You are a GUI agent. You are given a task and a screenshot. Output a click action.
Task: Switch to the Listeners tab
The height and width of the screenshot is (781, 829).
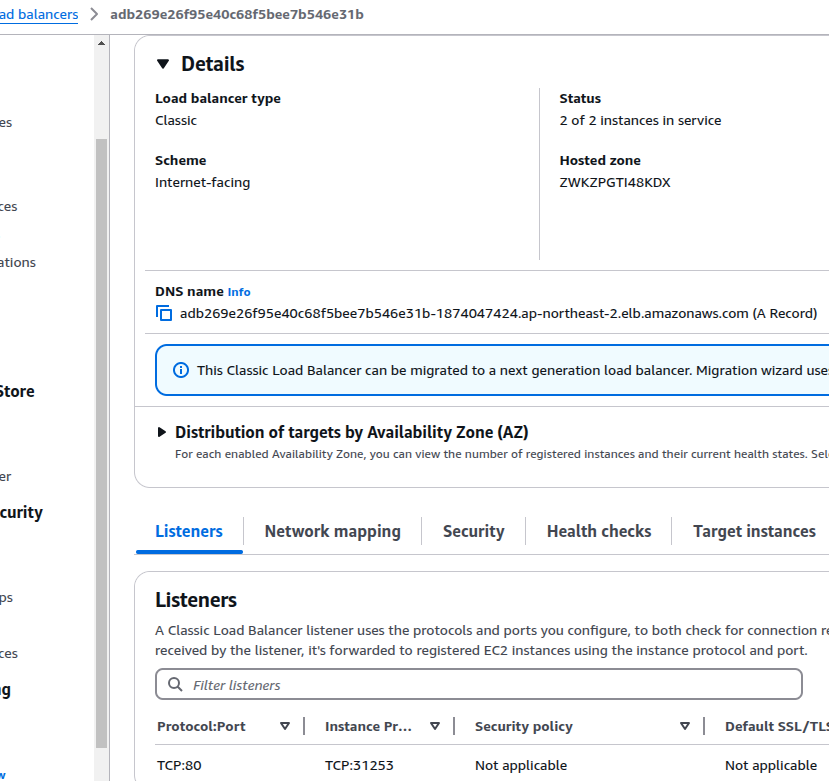[x=189, y=531]
